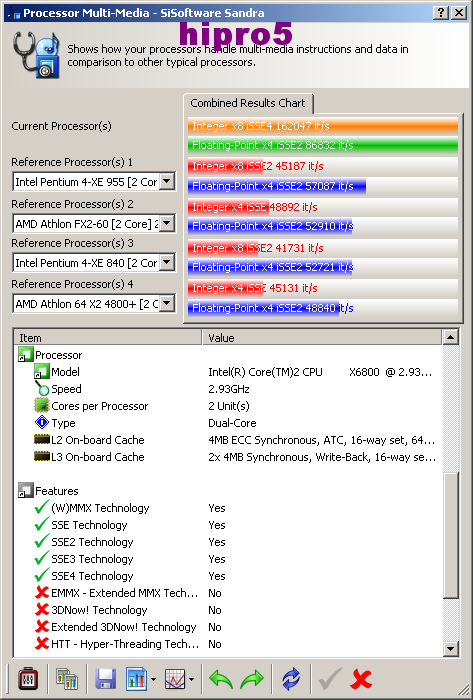Click the Value column header
473x700 pixels.
(322, 338)
